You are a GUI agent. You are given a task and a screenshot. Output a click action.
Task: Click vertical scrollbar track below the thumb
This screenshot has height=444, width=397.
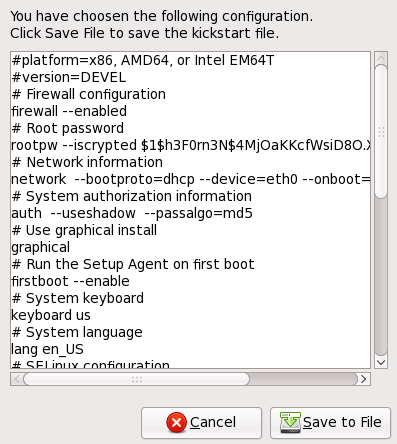[x=381, y=277]
